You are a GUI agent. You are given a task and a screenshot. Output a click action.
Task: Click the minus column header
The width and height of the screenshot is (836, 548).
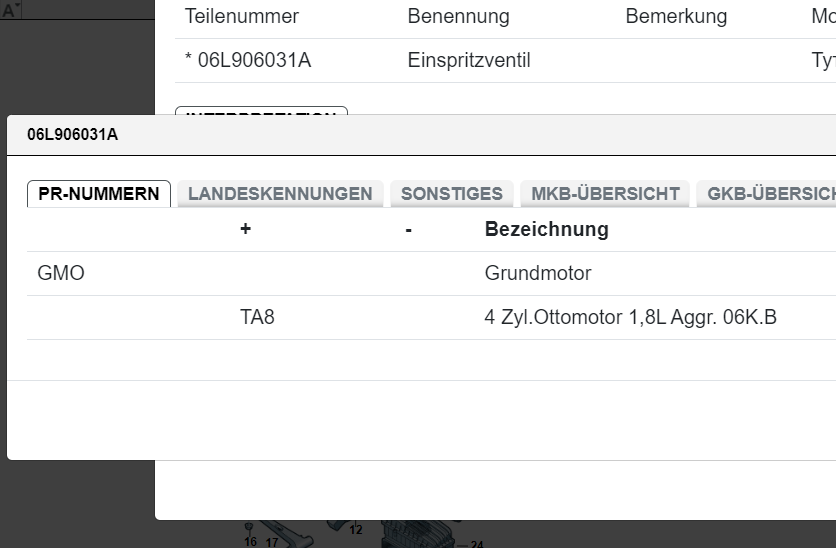point(409,229)
